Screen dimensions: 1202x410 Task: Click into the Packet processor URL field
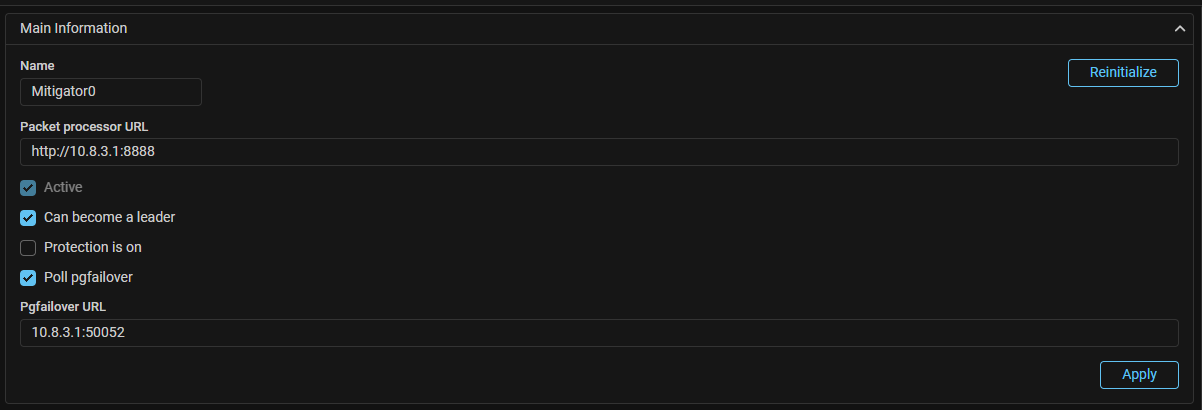pyautogui.click(x=598, y=152)
